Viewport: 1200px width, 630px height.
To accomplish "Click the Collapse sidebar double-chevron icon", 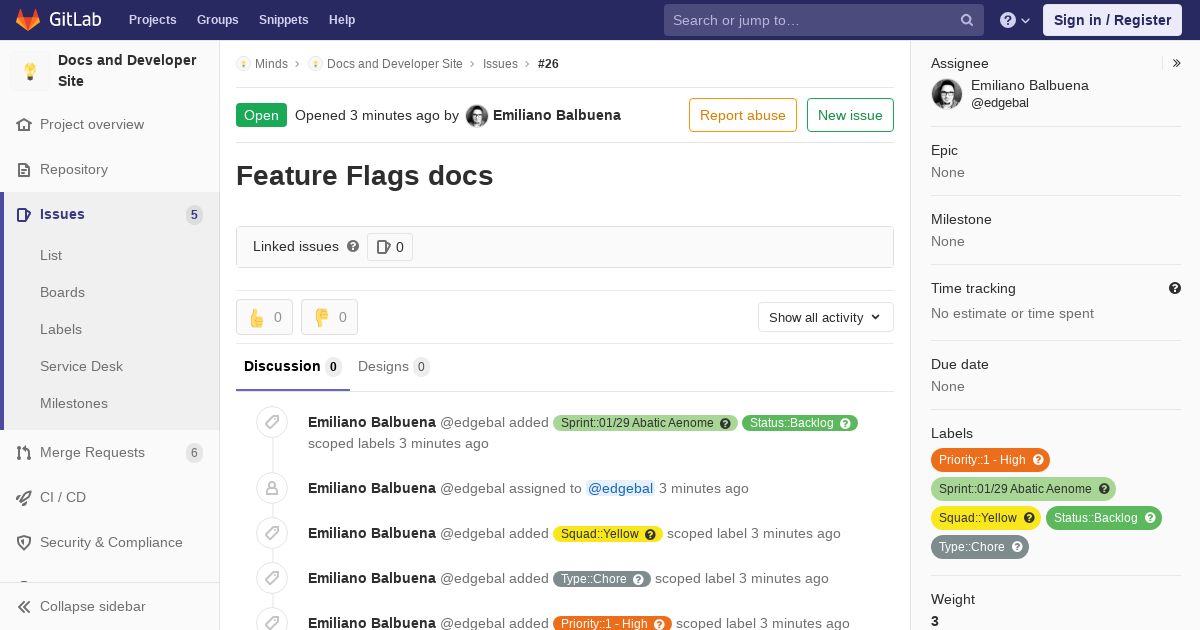I will coord(24,607).
